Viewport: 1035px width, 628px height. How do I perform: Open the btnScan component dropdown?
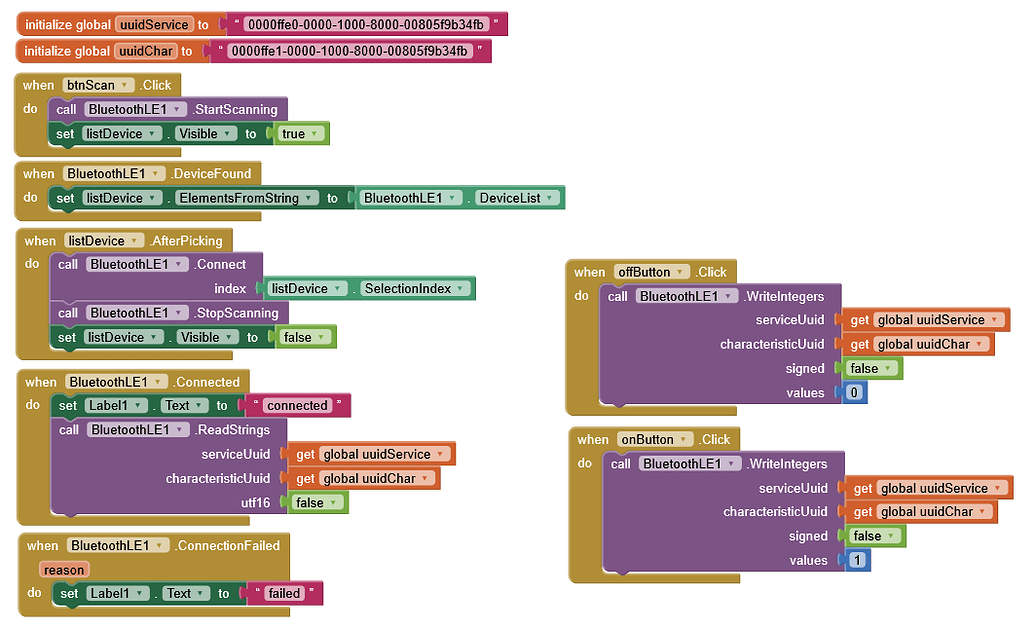pyautogui.click(x=98, y=85)
